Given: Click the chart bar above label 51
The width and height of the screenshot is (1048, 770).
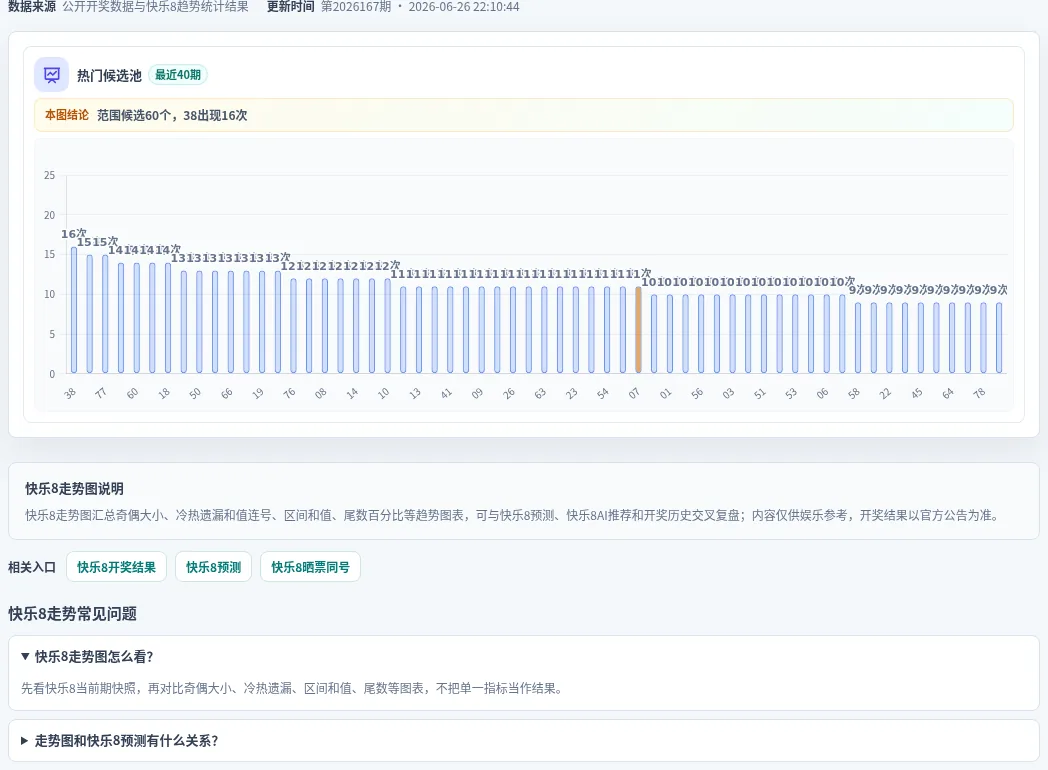Looking at the screenshot, I should tap(764, 334).
